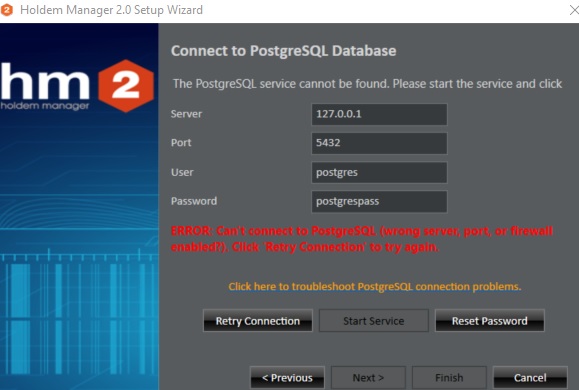Viewport: 579px width, 390px height.
Task: Focus the Password field showing postgrespass
Action: pos(379,201)
